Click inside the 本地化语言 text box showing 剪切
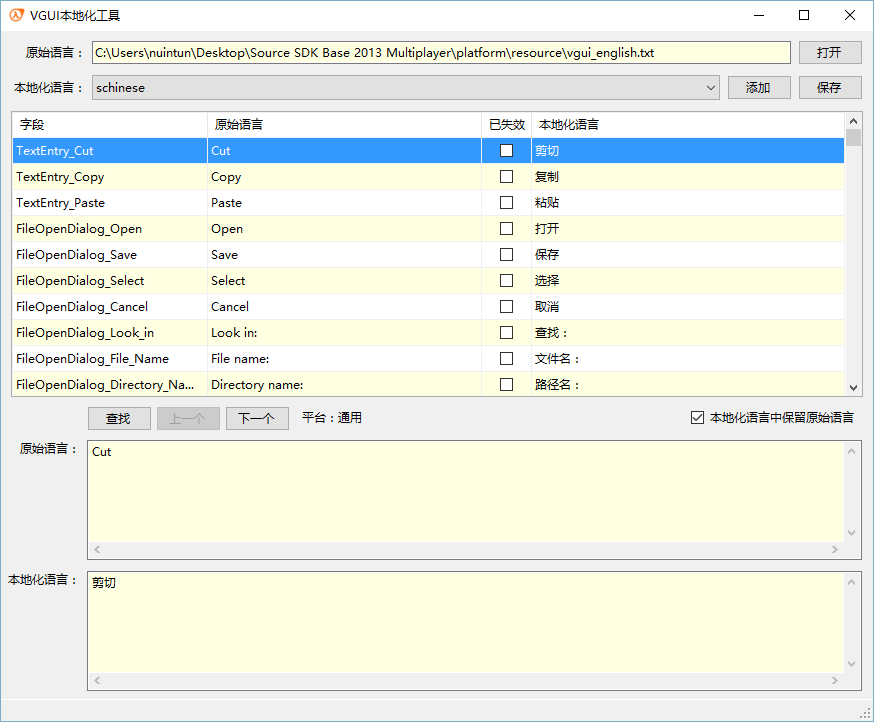The height and width of the screenshot is (722, 874). [x=466, y=622]
